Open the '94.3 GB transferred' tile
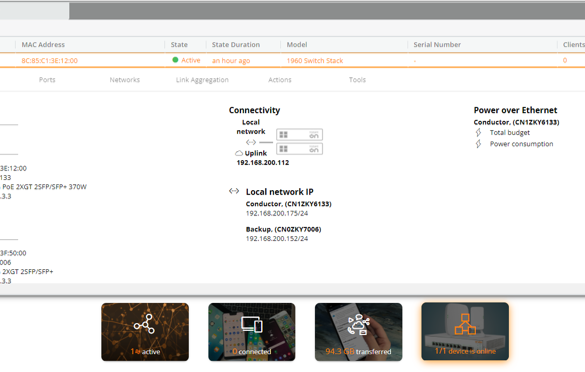Image resolution: width=585 pixels, height=372 pixels. [358, 332]
